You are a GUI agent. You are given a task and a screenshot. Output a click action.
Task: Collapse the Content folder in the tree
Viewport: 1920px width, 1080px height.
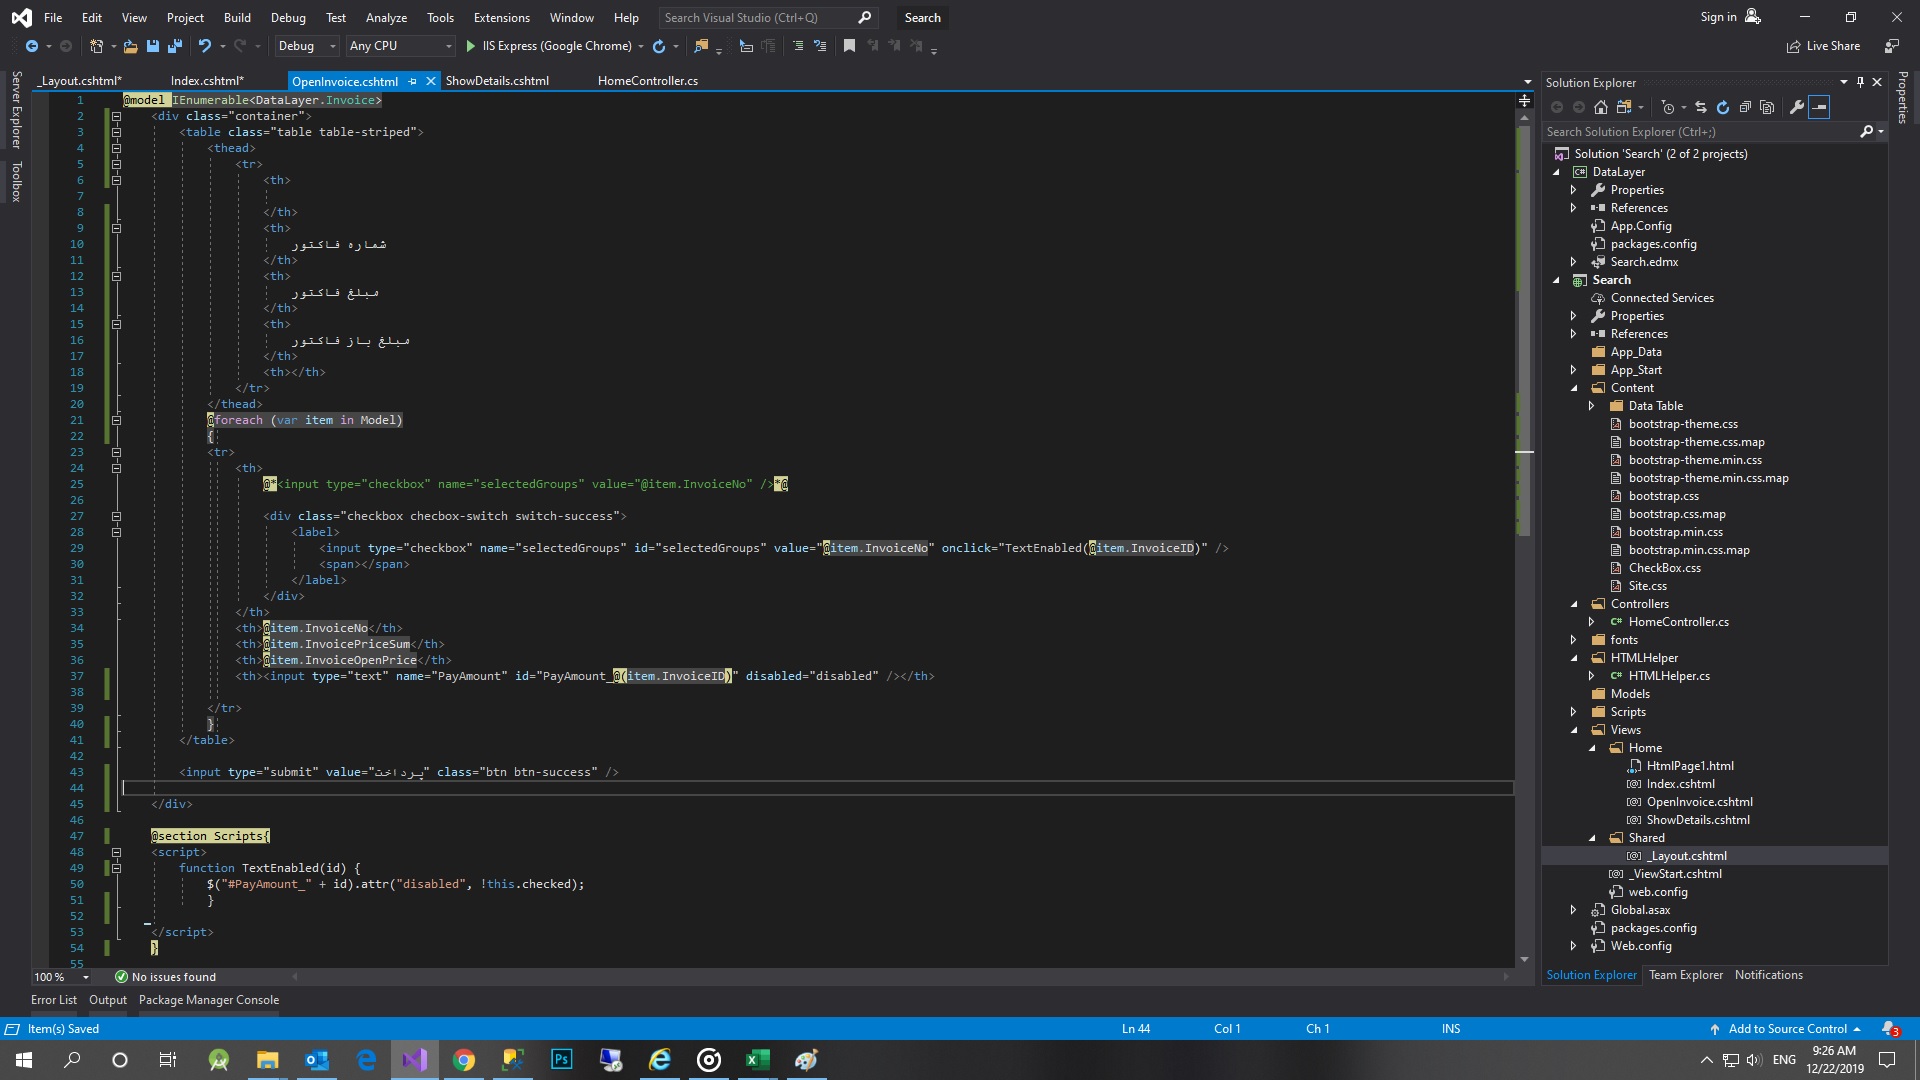point(1574,388)
